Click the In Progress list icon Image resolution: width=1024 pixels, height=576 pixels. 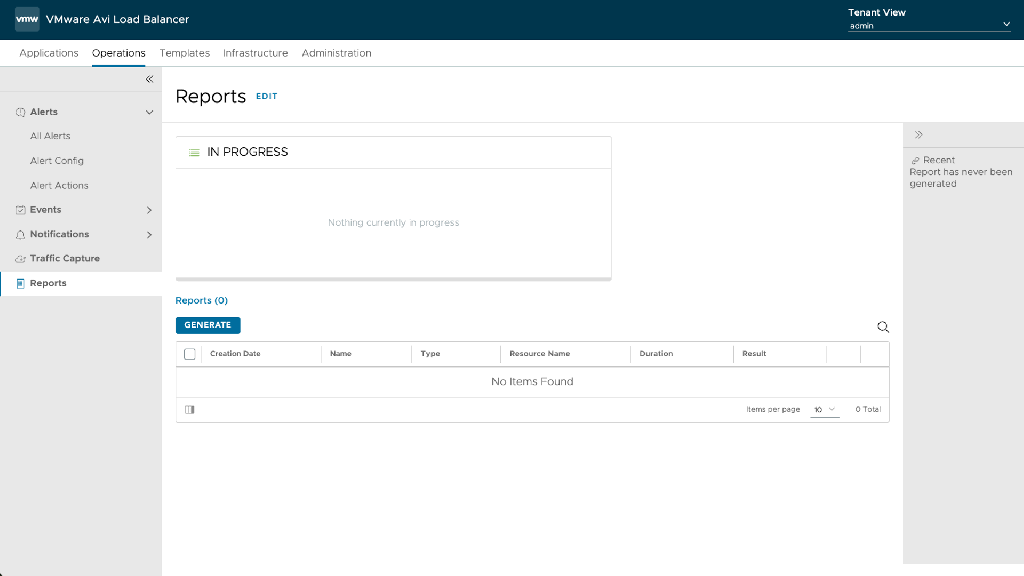pyautogui.click(x=194, y=152)
